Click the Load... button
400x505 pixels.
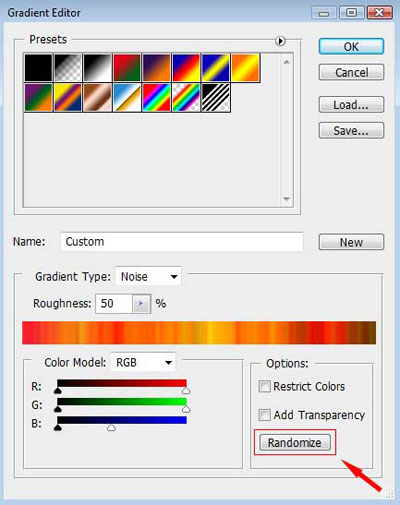pyautogui.click(x=351, y=105)
